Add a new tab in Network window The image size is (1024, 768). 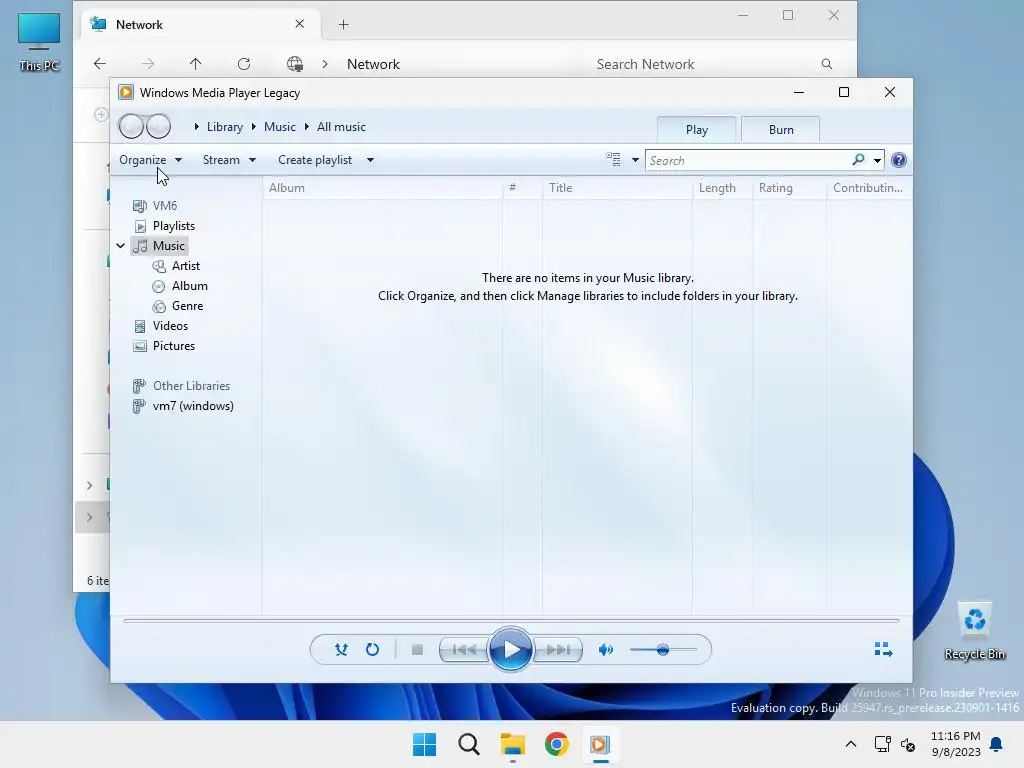click(344, 25)
